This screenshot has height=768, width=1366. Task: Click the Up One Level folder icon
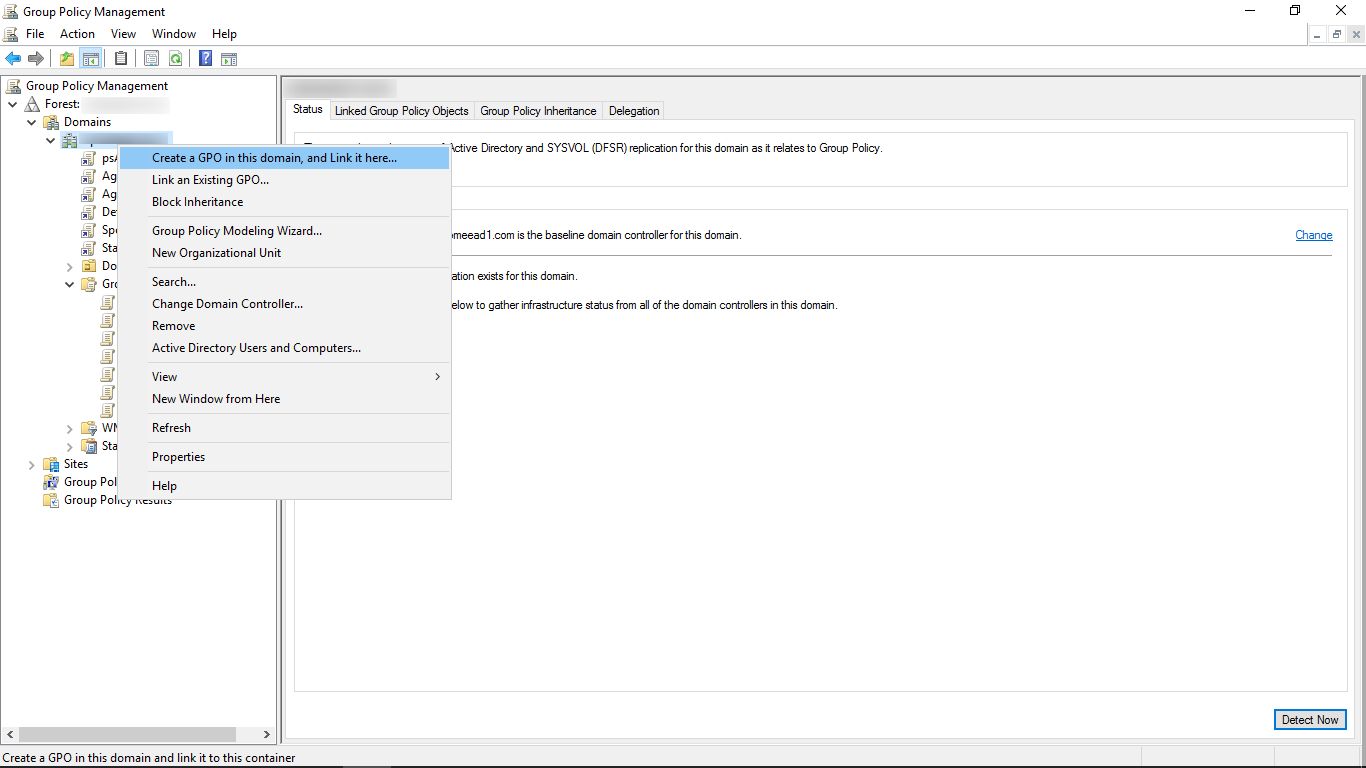tap(67, 58)
